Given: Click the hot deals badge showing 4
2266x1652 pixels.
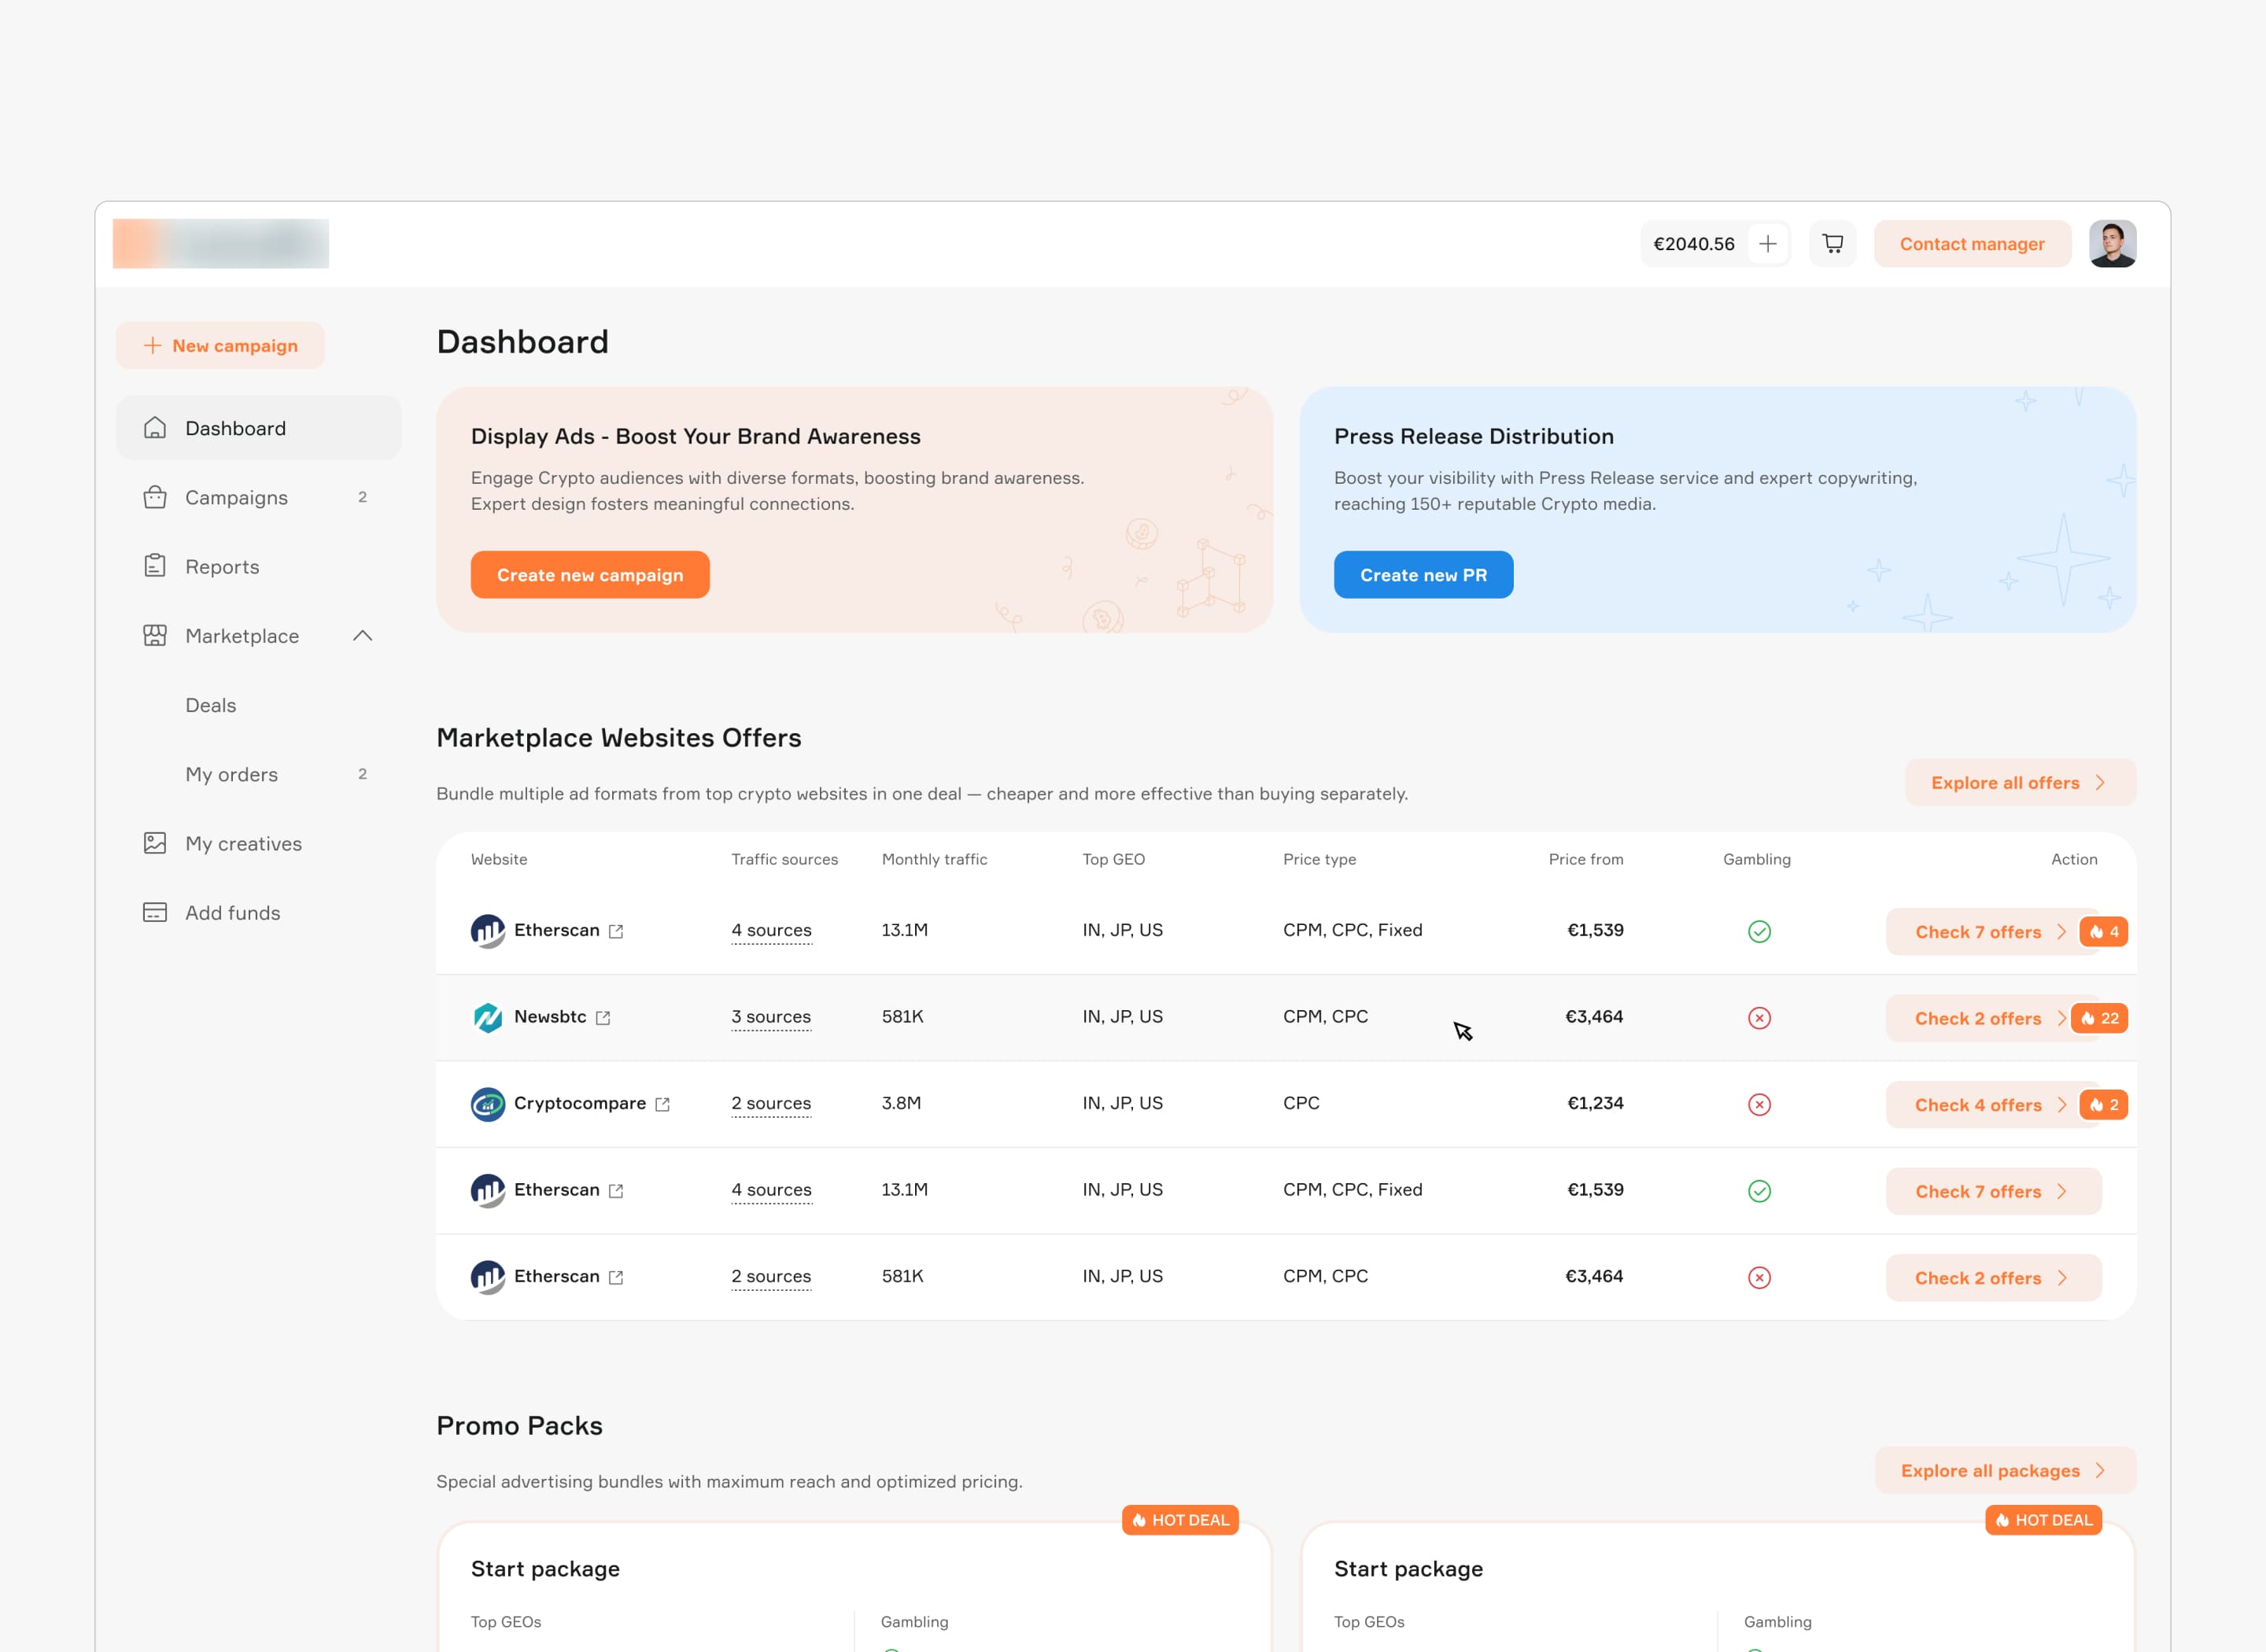Looking at the screenshot, I should point(2103,932).
